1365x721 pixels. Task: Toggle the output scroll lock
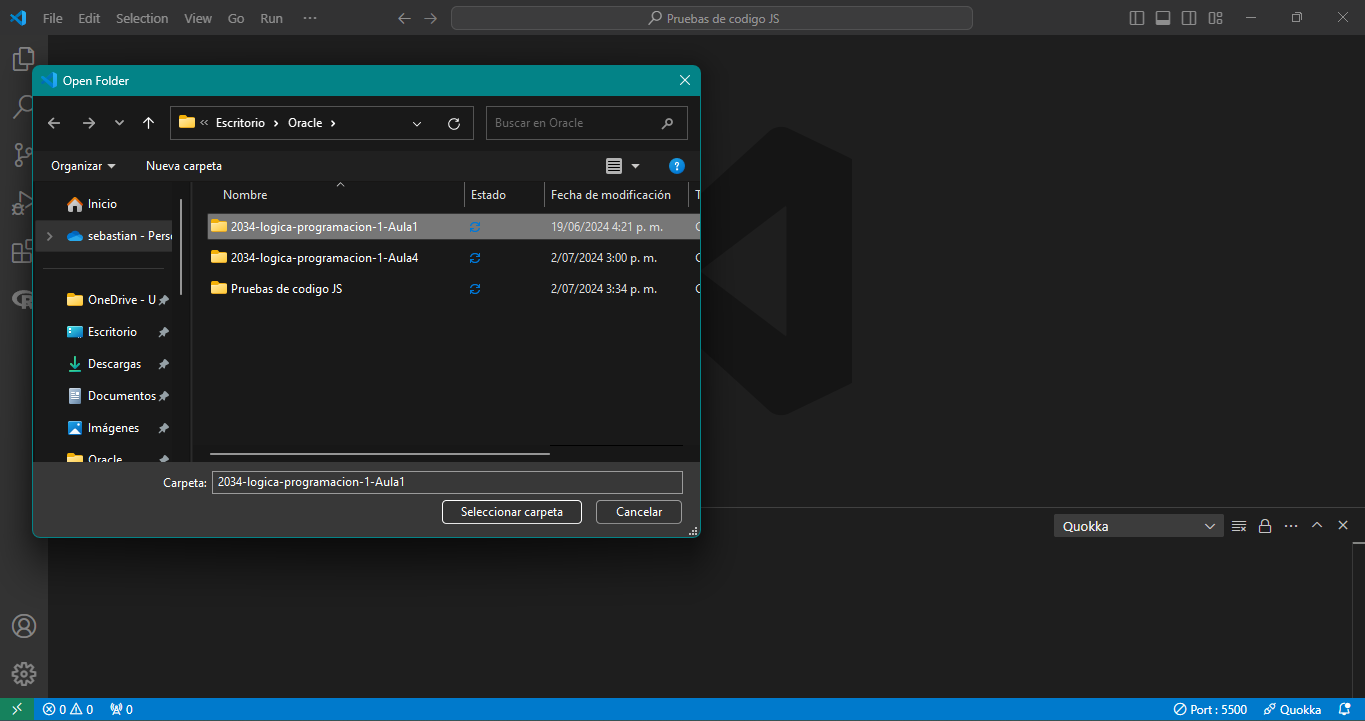1265,526
